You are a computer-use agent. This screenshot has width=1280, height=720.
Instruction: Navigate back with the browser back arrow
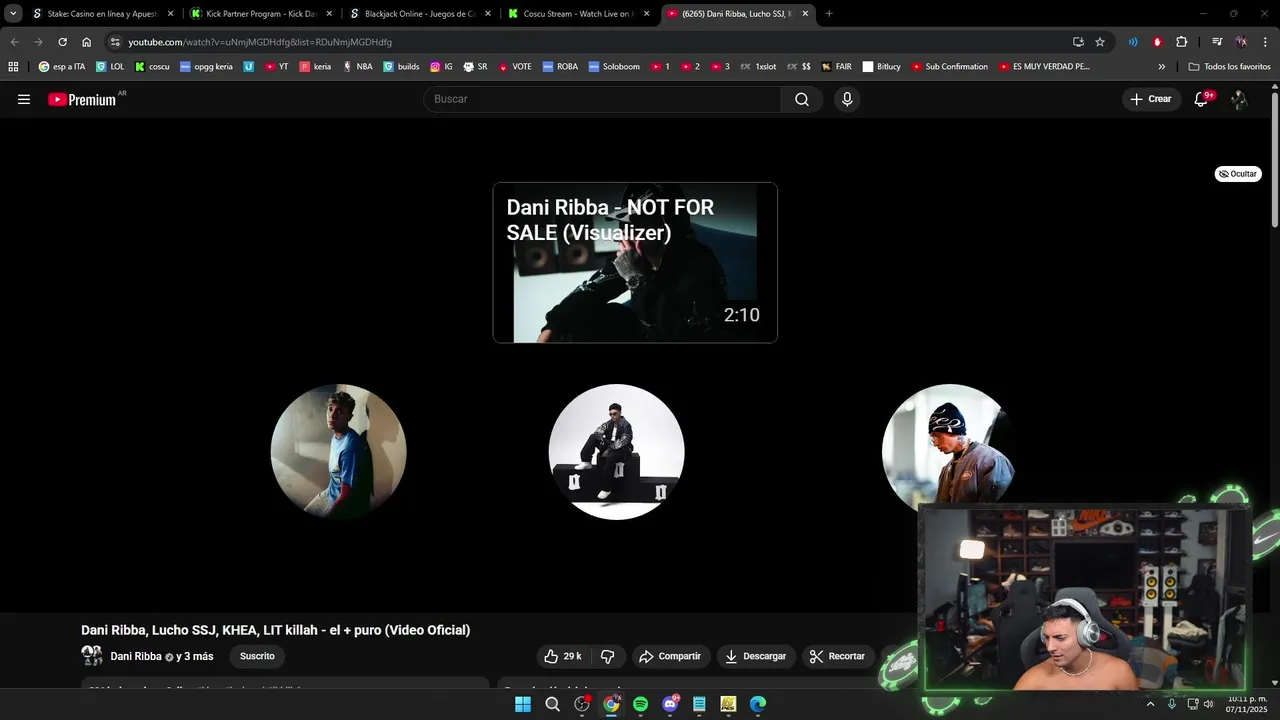pos(14,42)
